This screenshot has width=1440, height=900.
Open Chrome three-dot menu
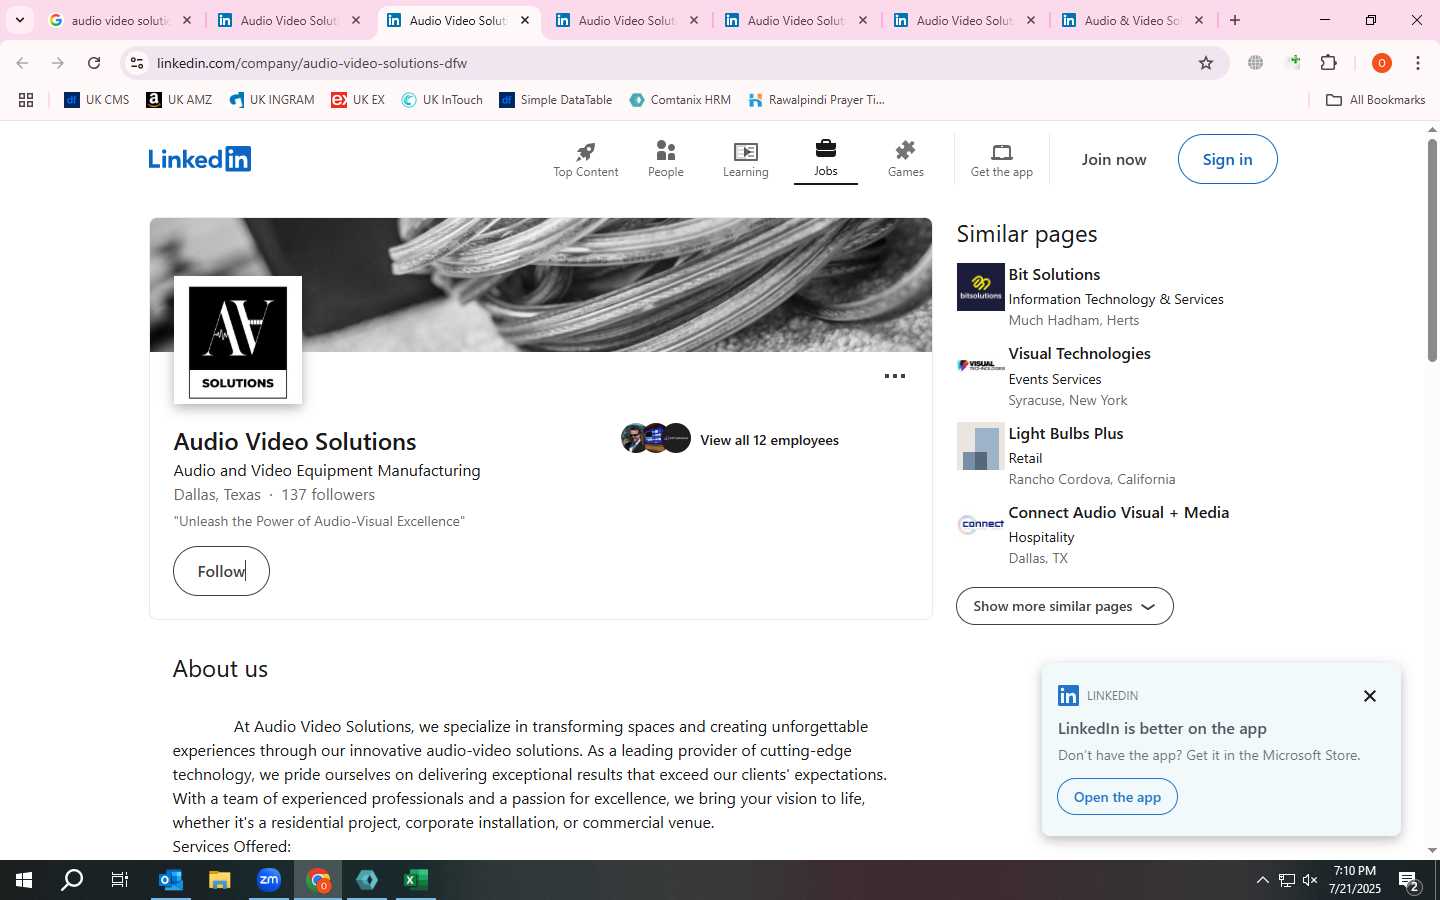click(1418, 63)
